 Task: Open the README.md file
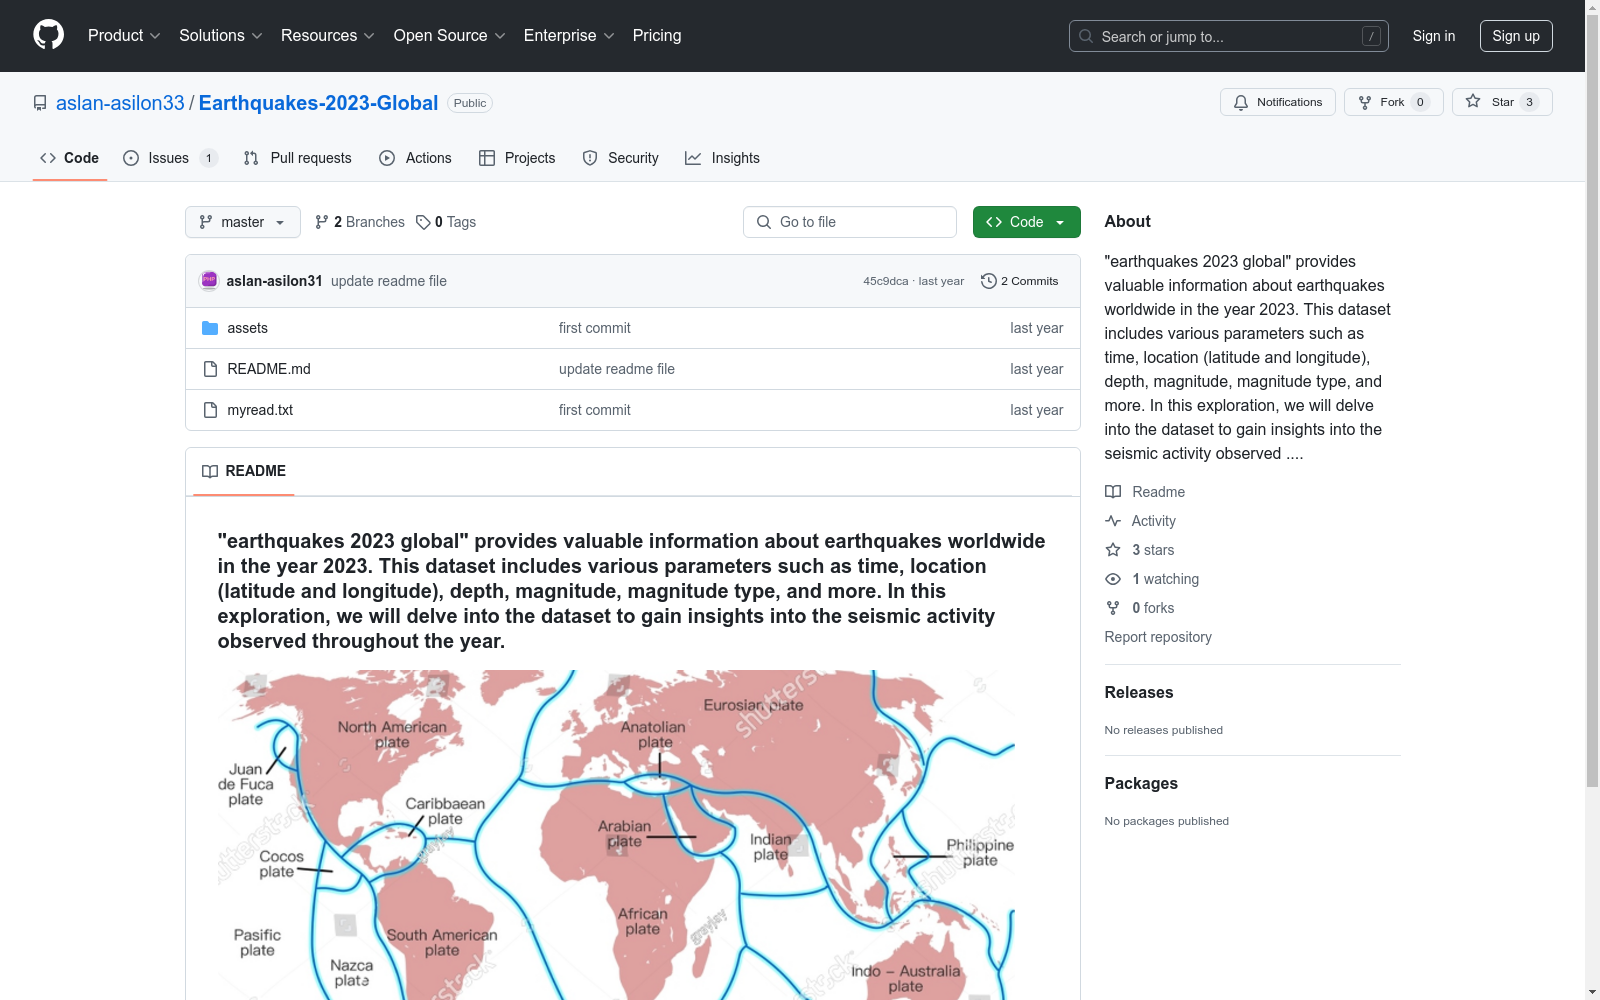(269, 369)
